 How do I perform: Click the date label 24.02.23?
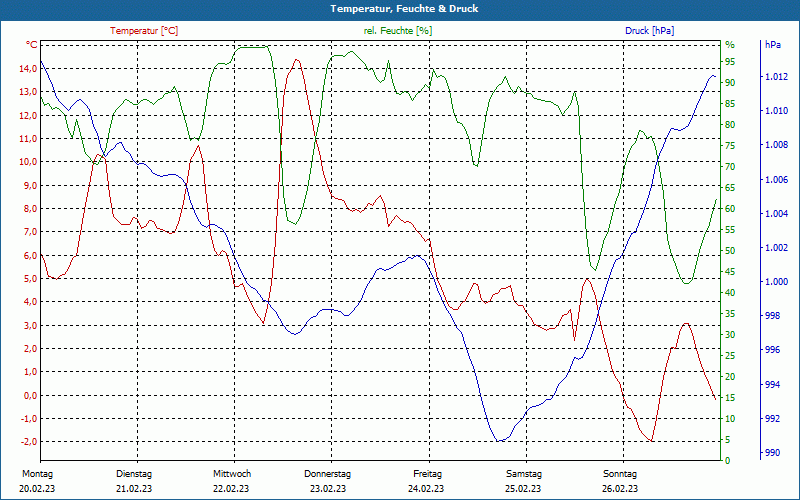pyautogui.click(x=426, y=489)
